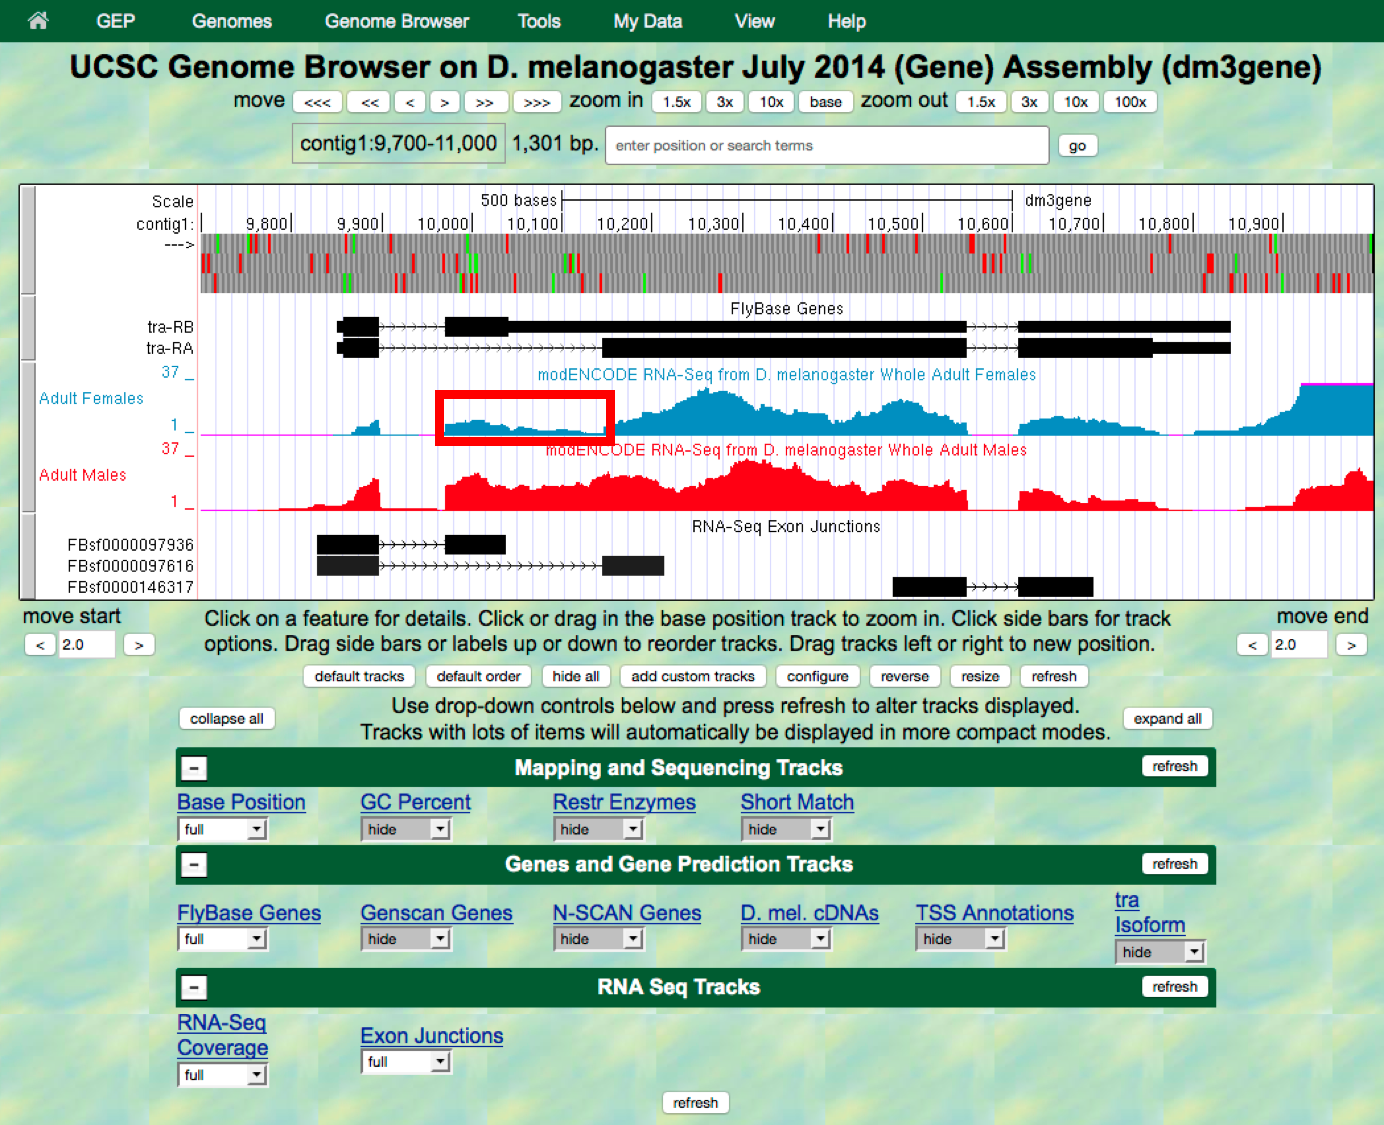Open the GEP menu
The image size is (1384, 1125).
(115, 21)
